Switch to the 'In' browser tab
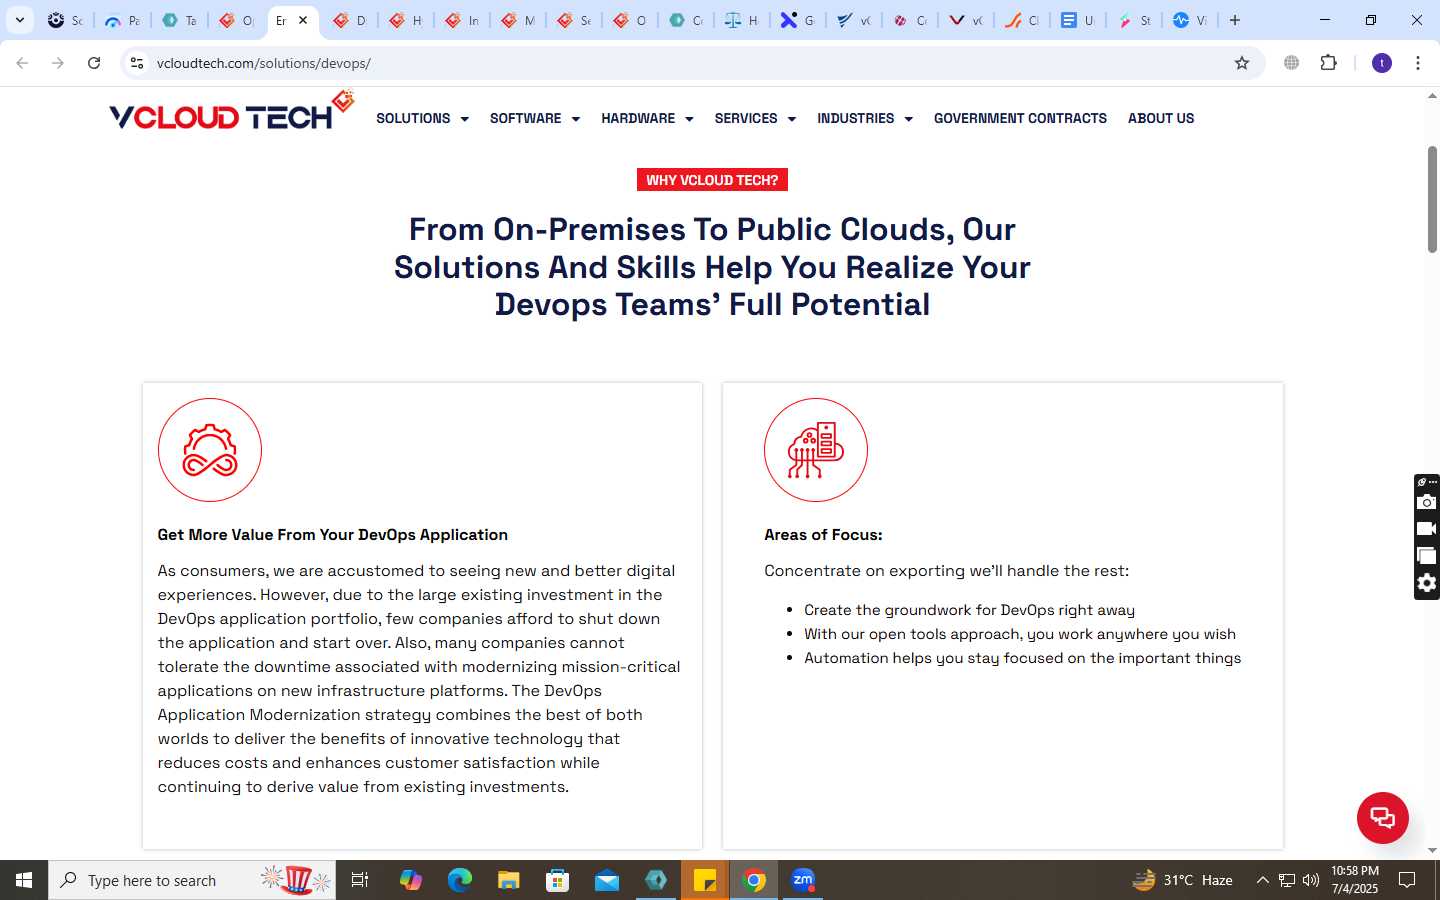 (x=461, y=20)
